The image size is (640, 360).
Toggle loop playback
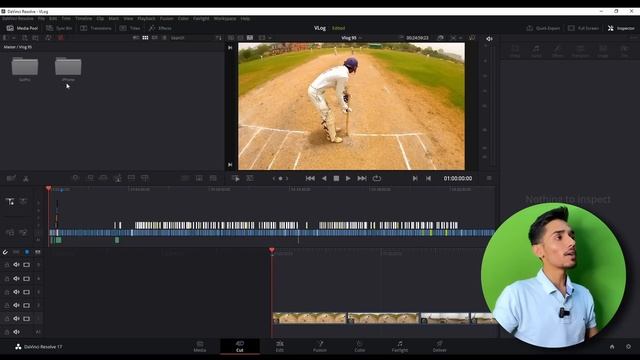[377, 178]
